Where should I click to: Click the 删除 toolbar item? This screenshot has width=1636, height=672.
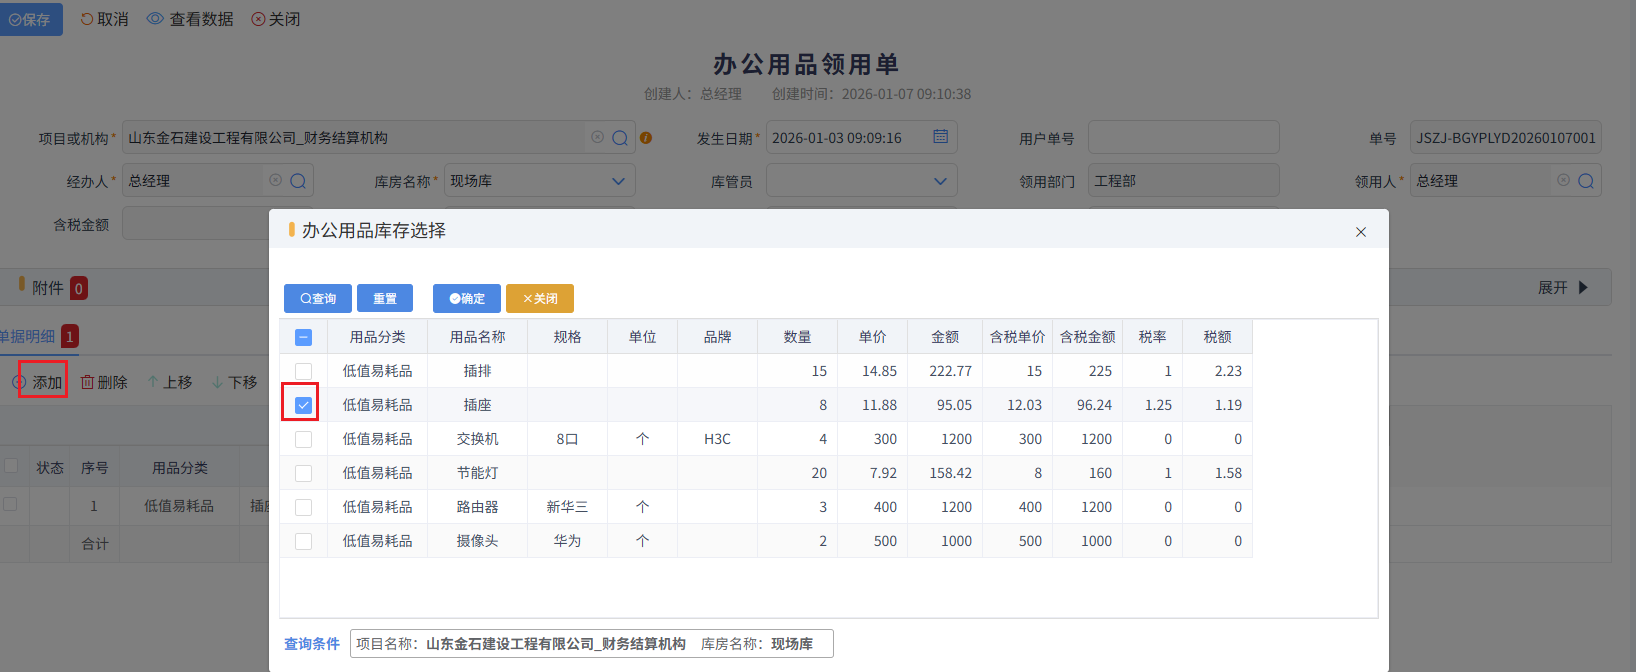104,382
